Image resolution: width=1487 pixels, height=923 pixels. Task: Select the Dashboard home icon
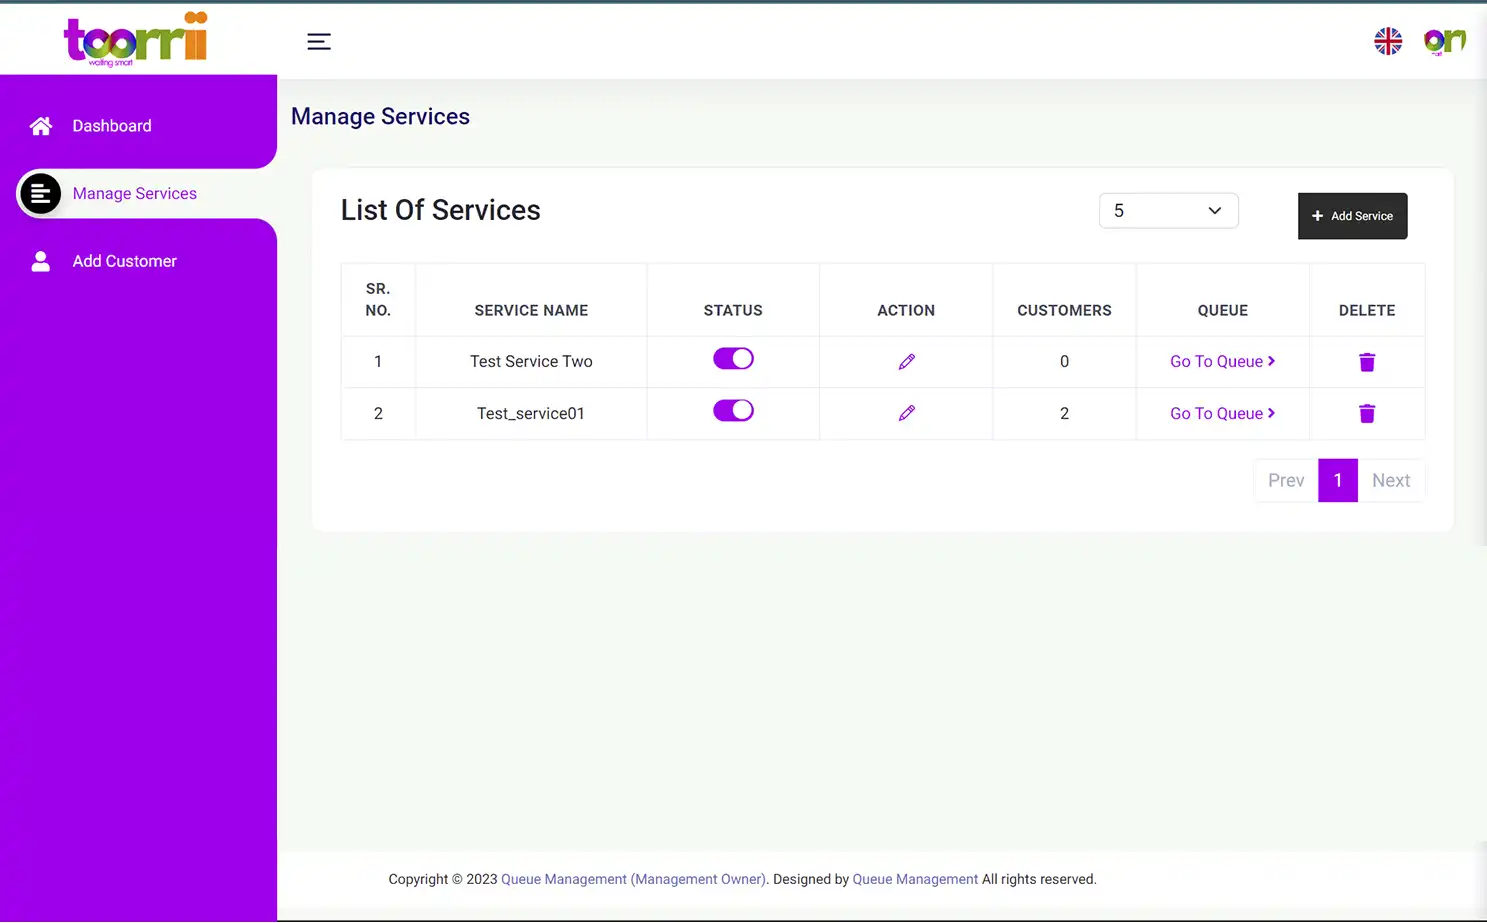(x=40, y=126)
